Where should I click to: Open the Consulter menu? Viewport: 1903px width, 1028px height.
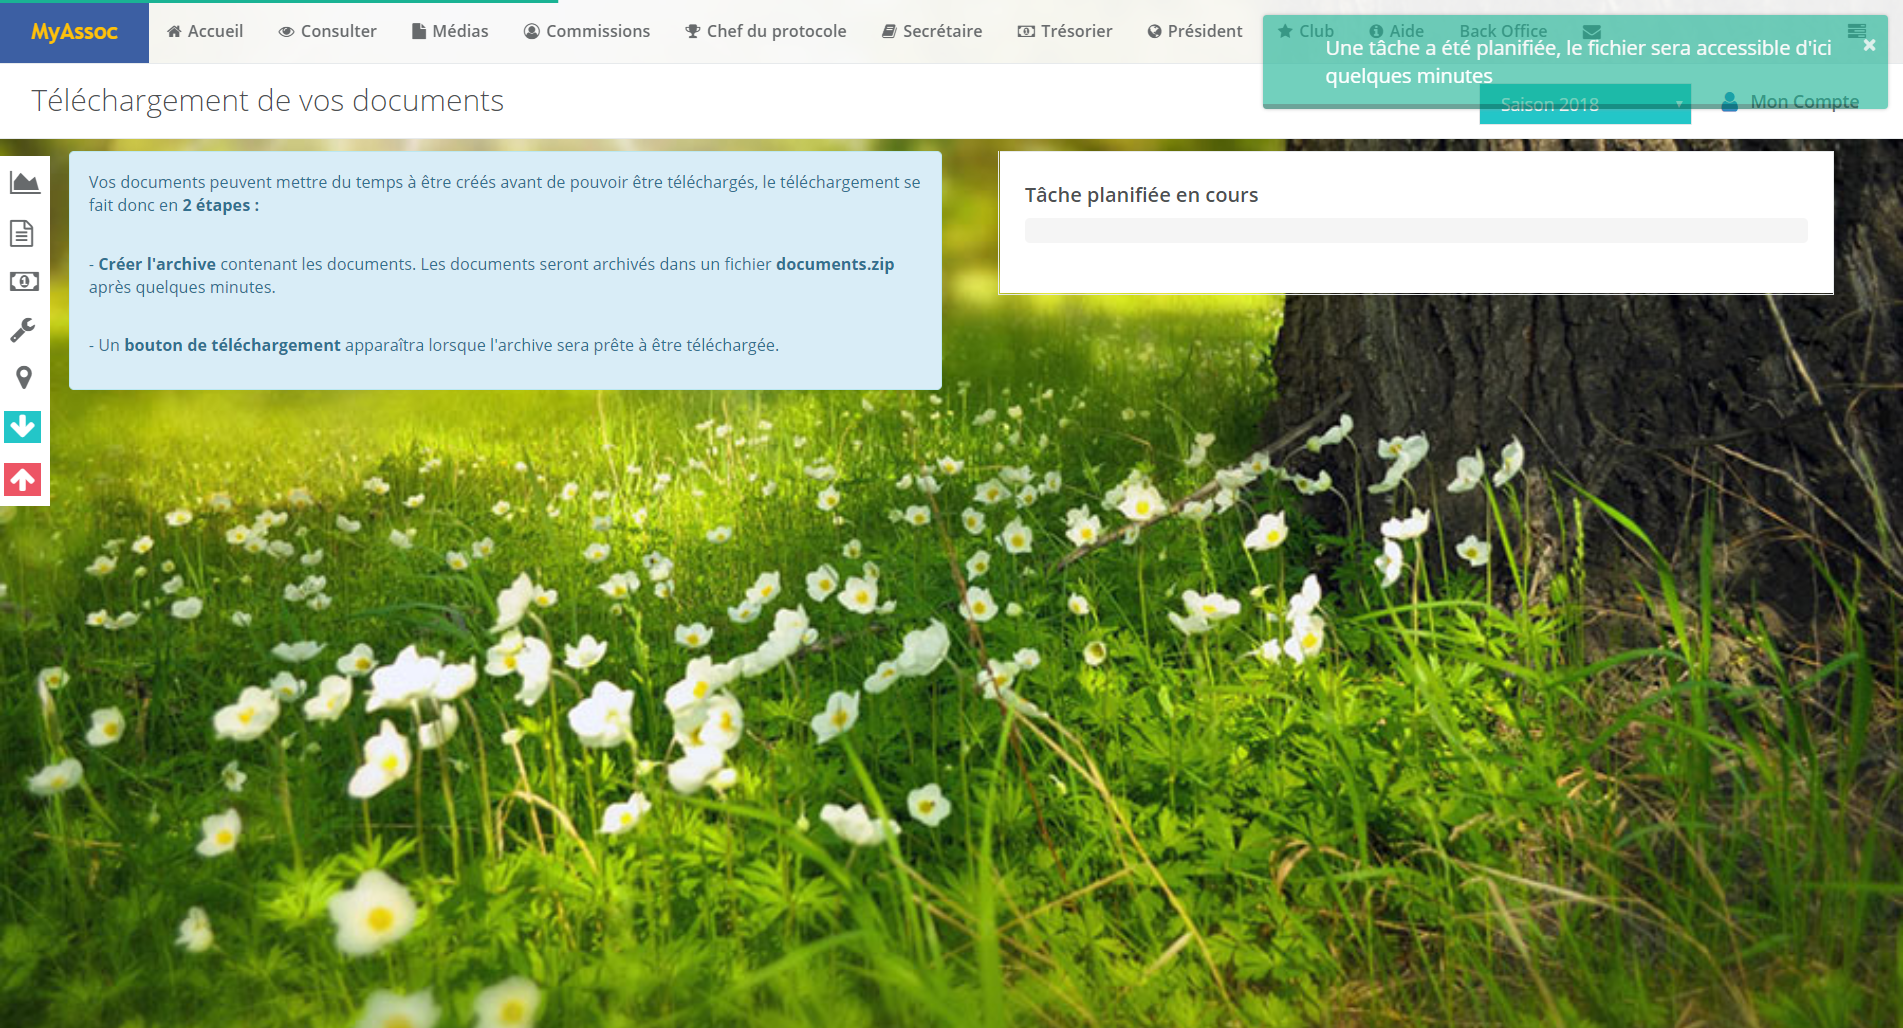point(327,31)
